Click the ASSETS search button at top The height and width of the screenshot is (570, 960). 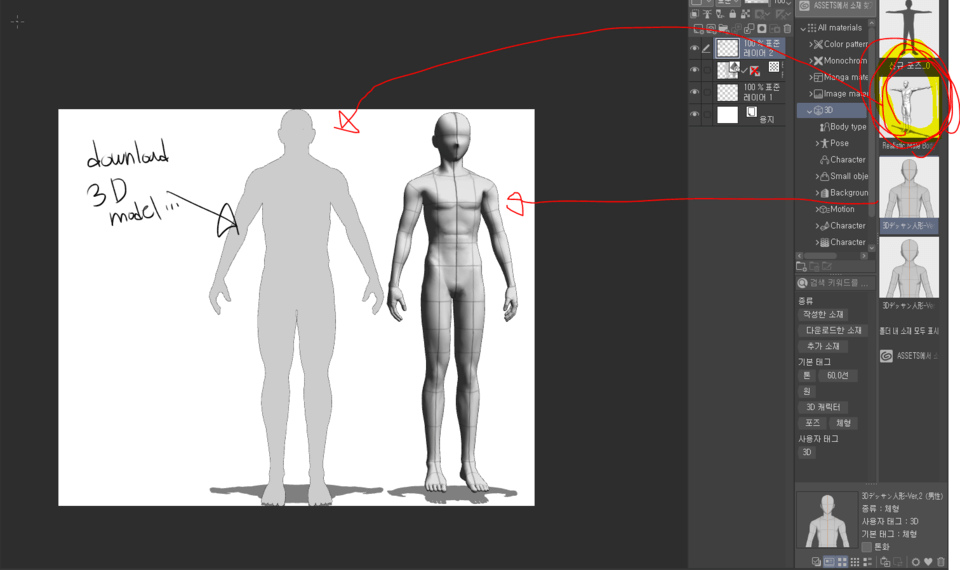(x=836, y=6)
